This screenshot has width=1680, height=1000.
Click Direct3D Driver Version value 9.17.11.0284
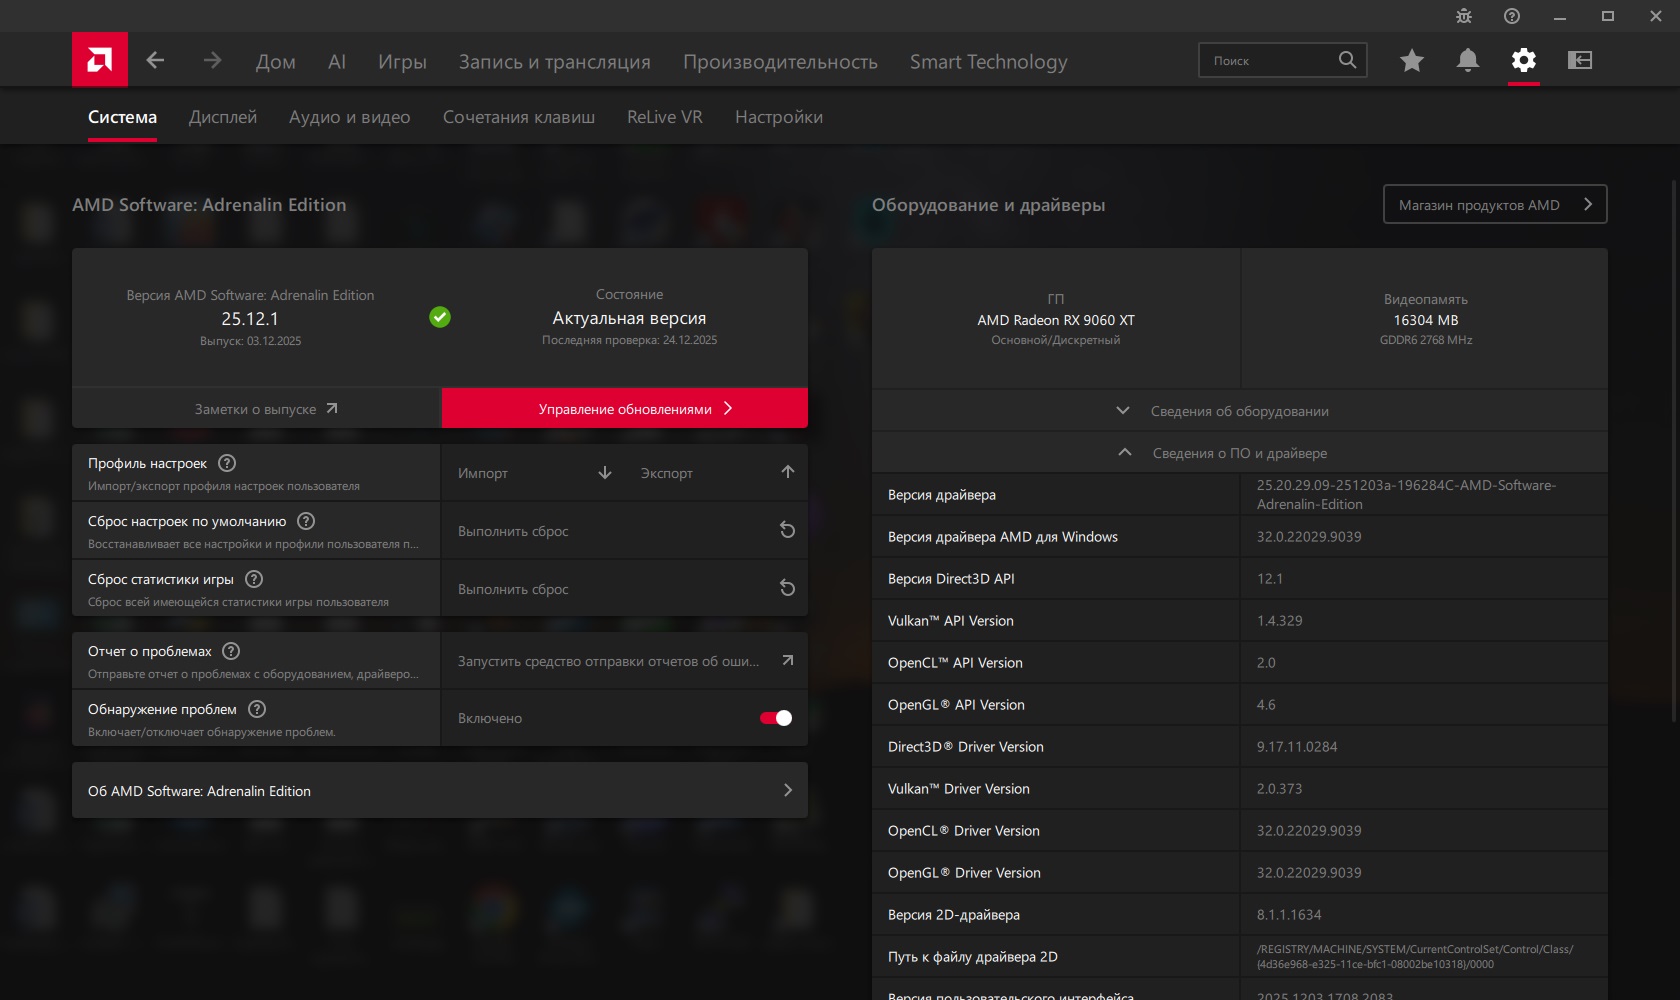pos(1297,746)
